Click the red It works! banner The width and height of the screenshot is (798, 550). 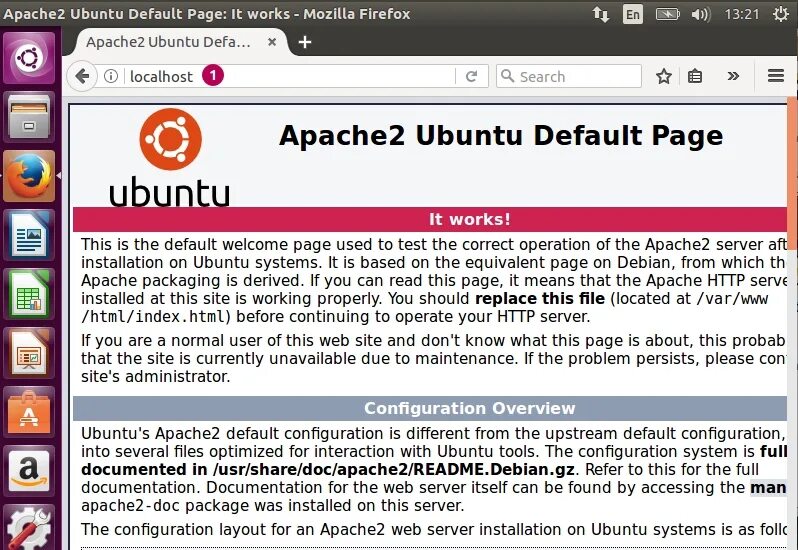[x=430, y=219]
